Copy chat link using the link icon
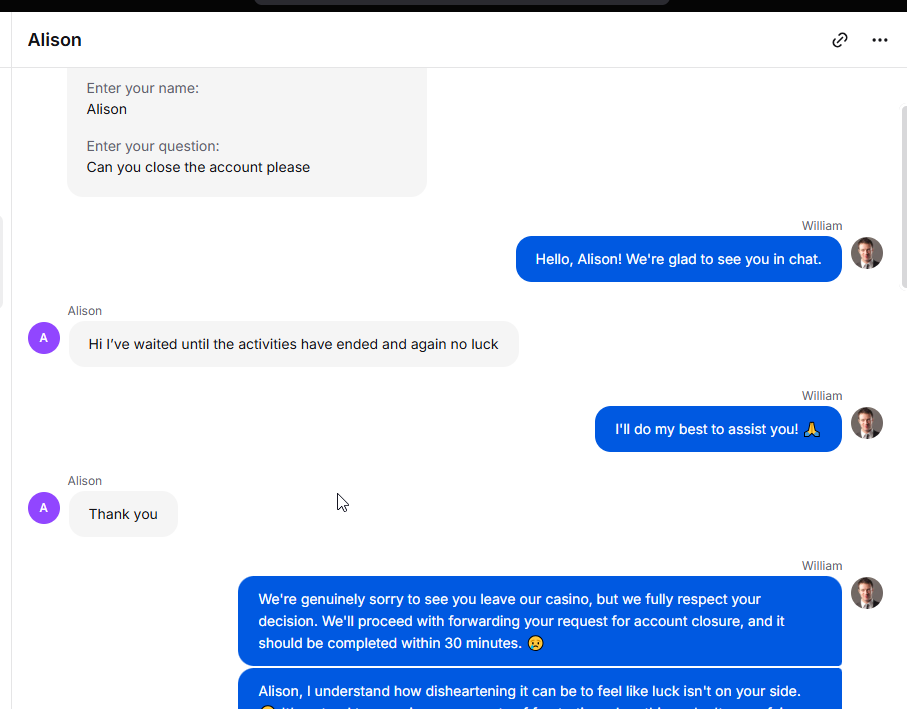The width and height of the screenshot is (907, 709). pos(839,40)
